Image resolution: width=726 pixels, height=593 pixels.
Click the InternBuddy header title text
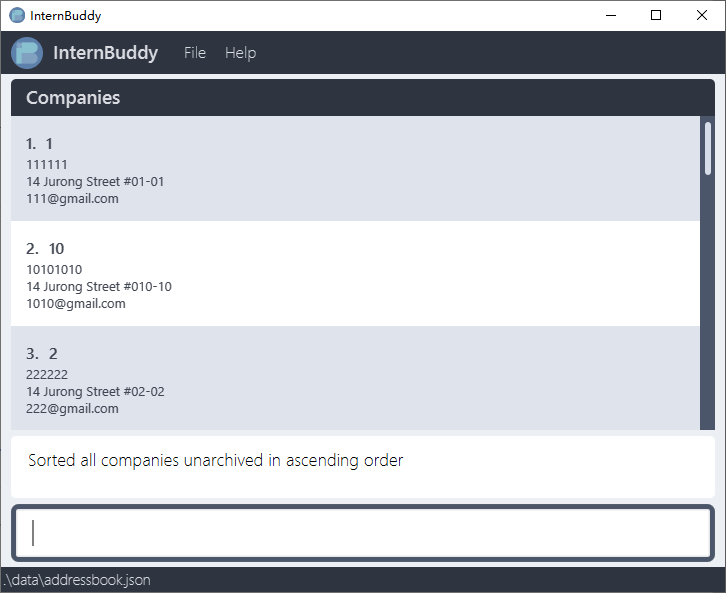pos(106,53)
